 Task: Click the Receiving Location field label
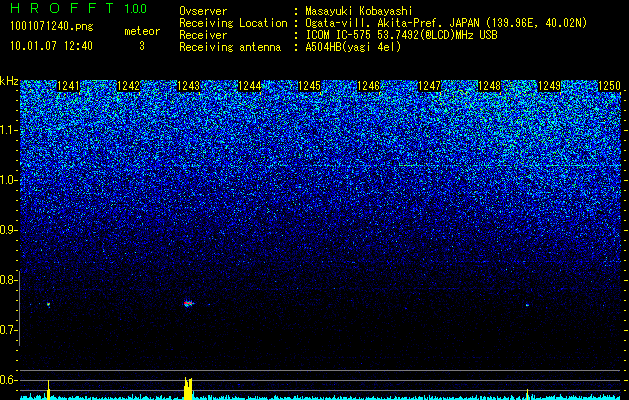(233, 23)
